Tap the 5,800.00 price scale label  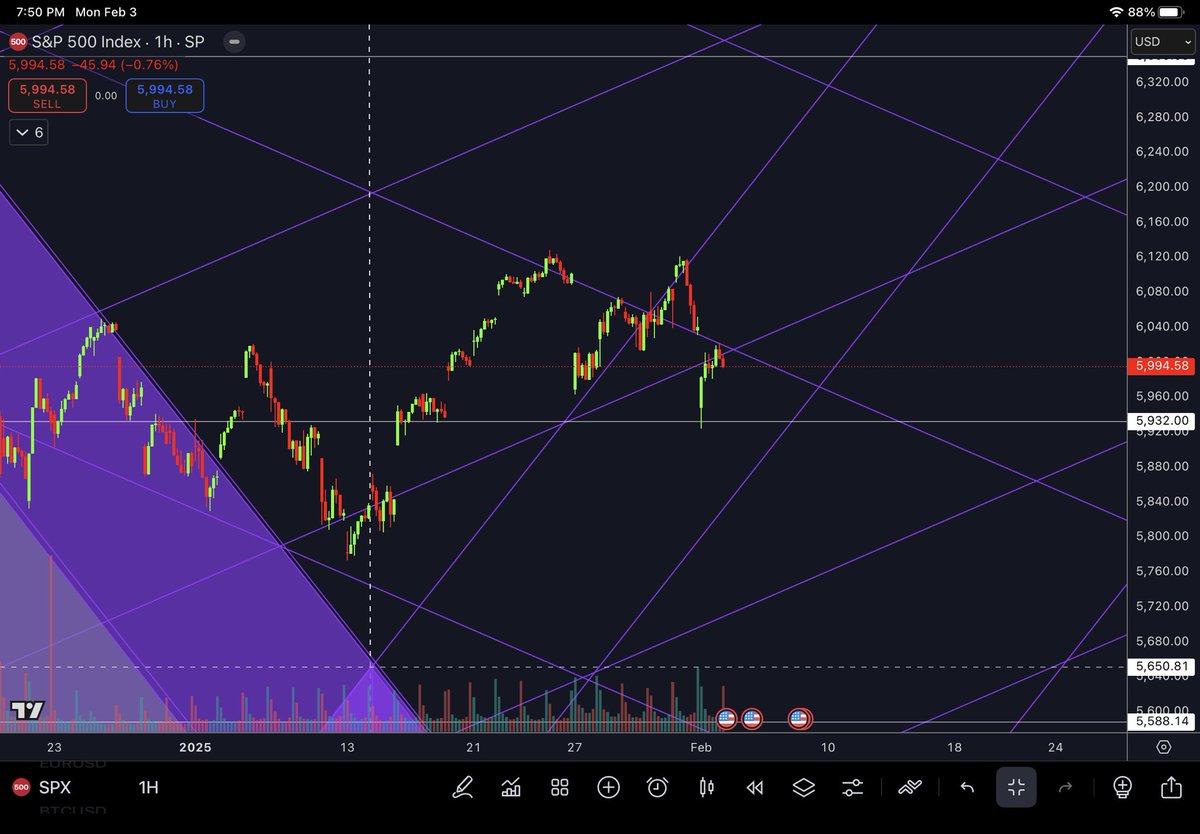tap(1161, 536)
